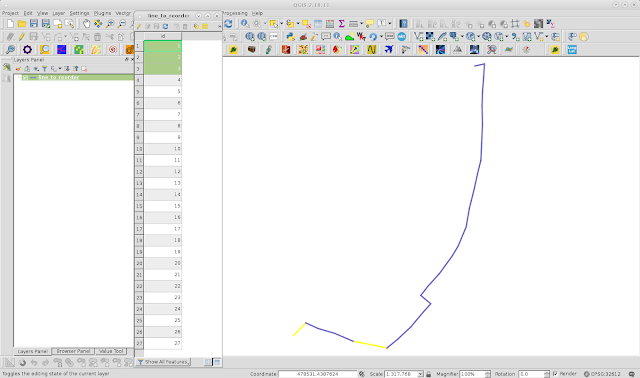
Task: Expand attribute table toolbar overflow chevron
Action: coord(219,26)
